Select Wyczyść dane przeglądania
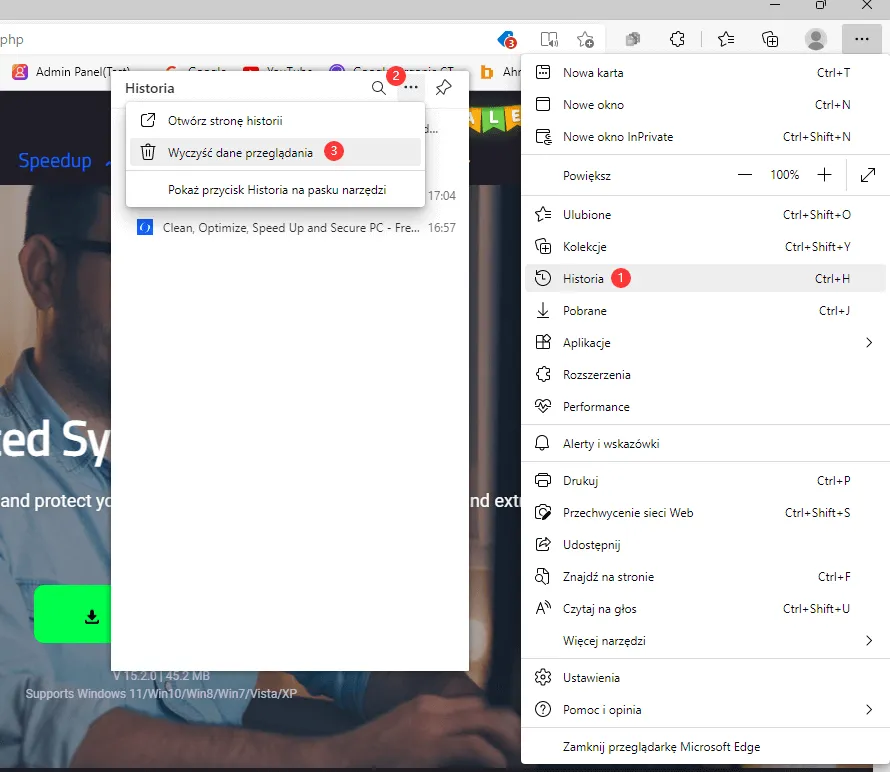 pyautogui.click(x=240, y=153)
